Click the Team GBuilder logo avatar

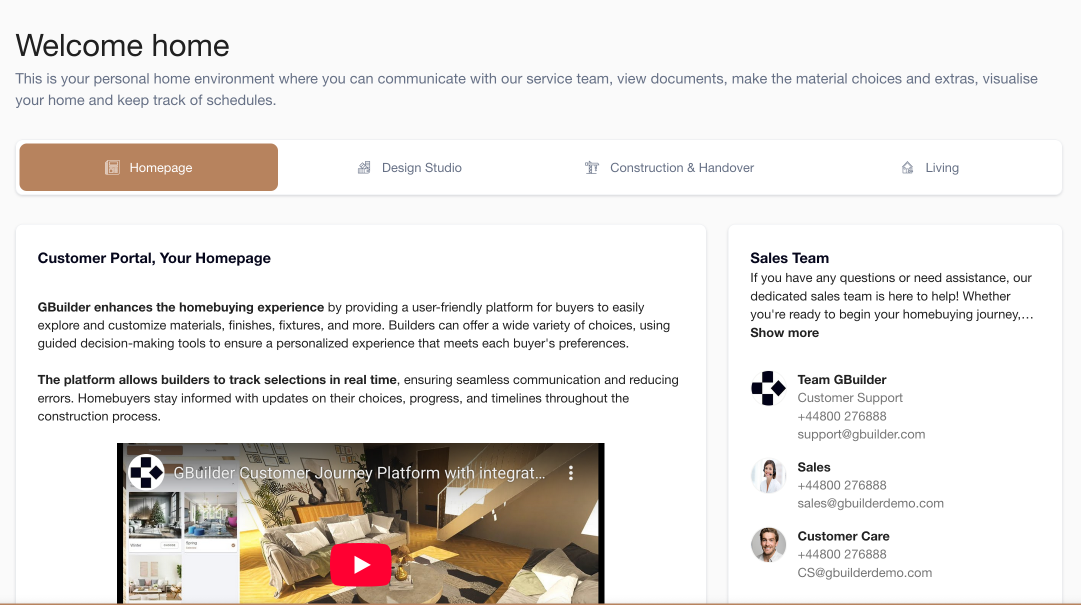point(768,388)
